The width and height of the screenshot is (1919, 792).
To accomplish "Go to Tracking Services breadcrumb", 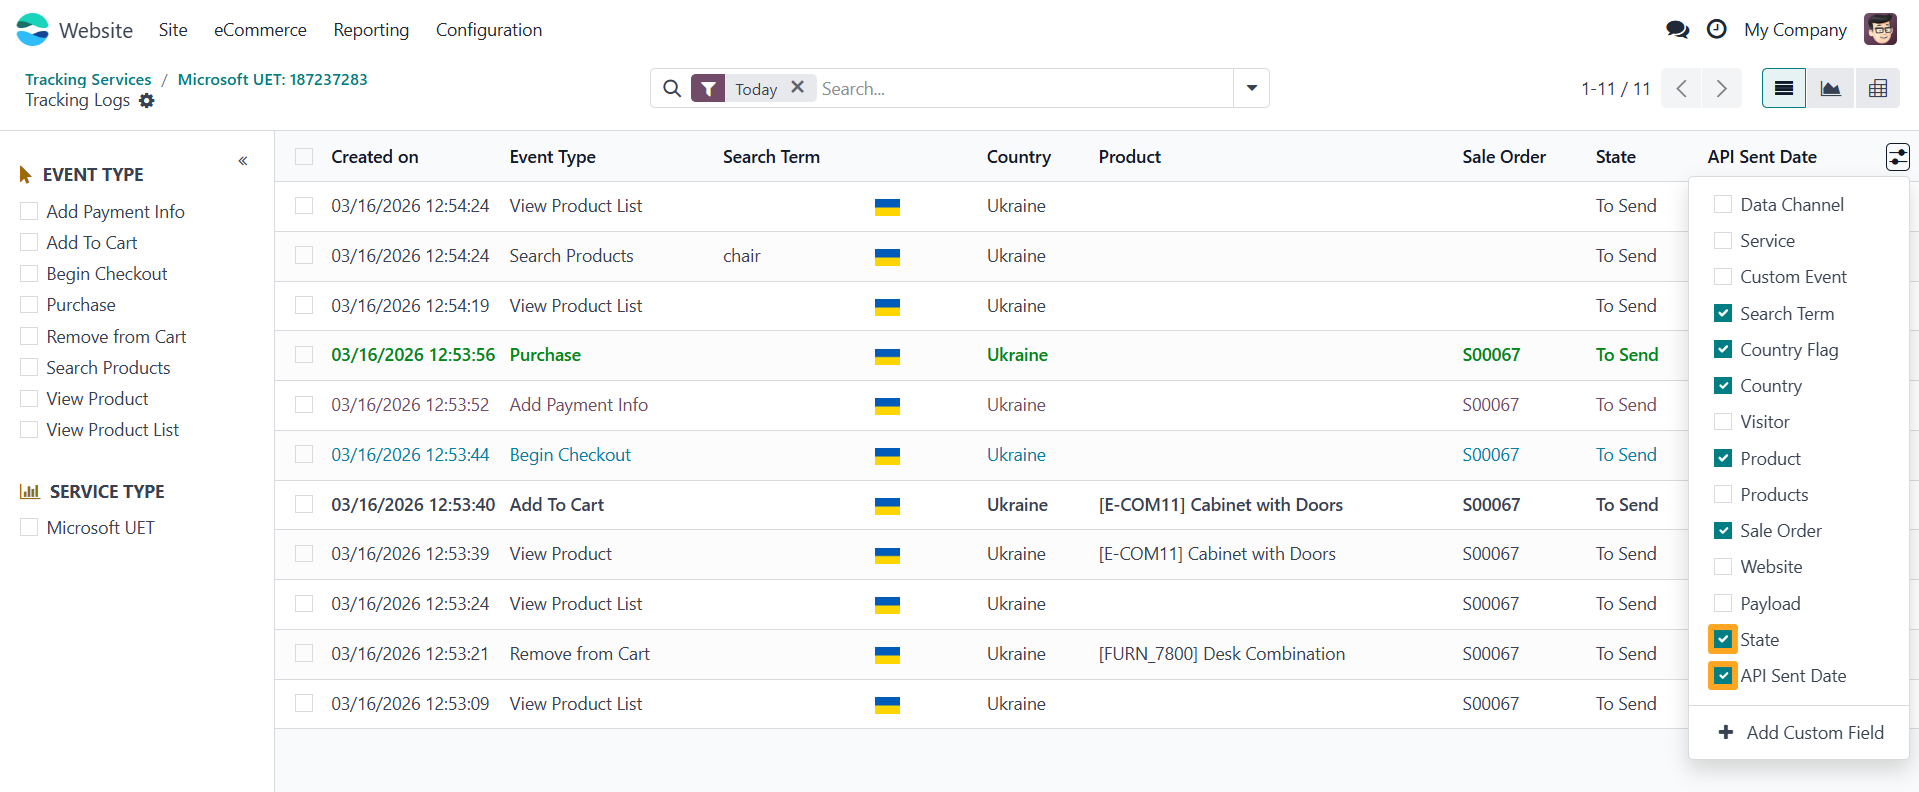I will click(88, 79).
